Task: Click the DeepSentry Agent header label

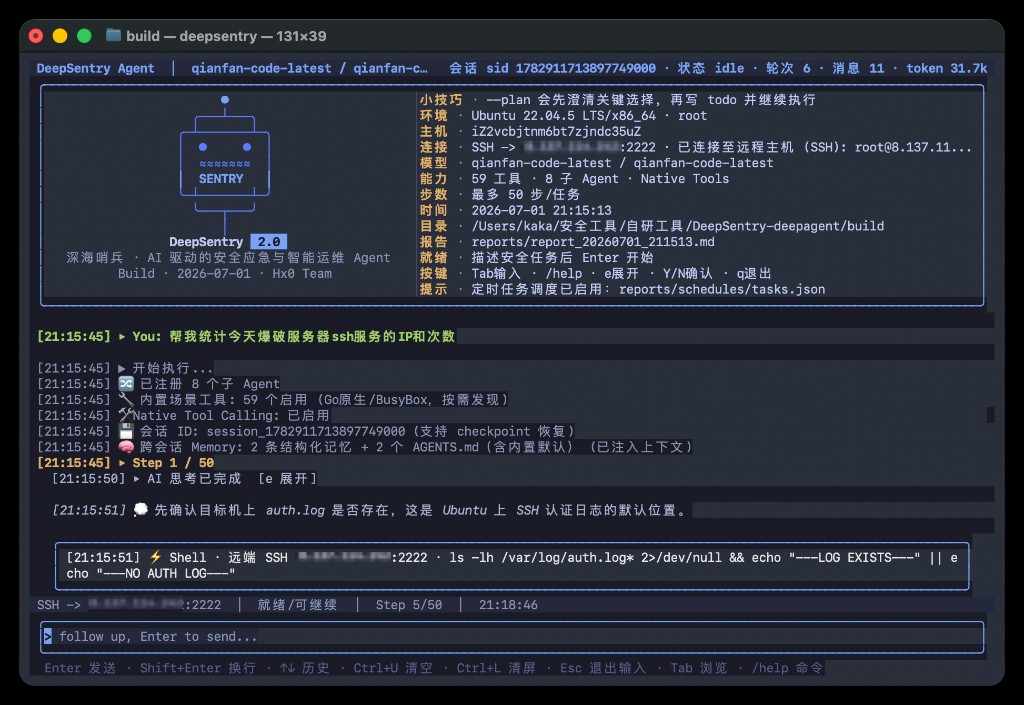Action: coord(95,68)
